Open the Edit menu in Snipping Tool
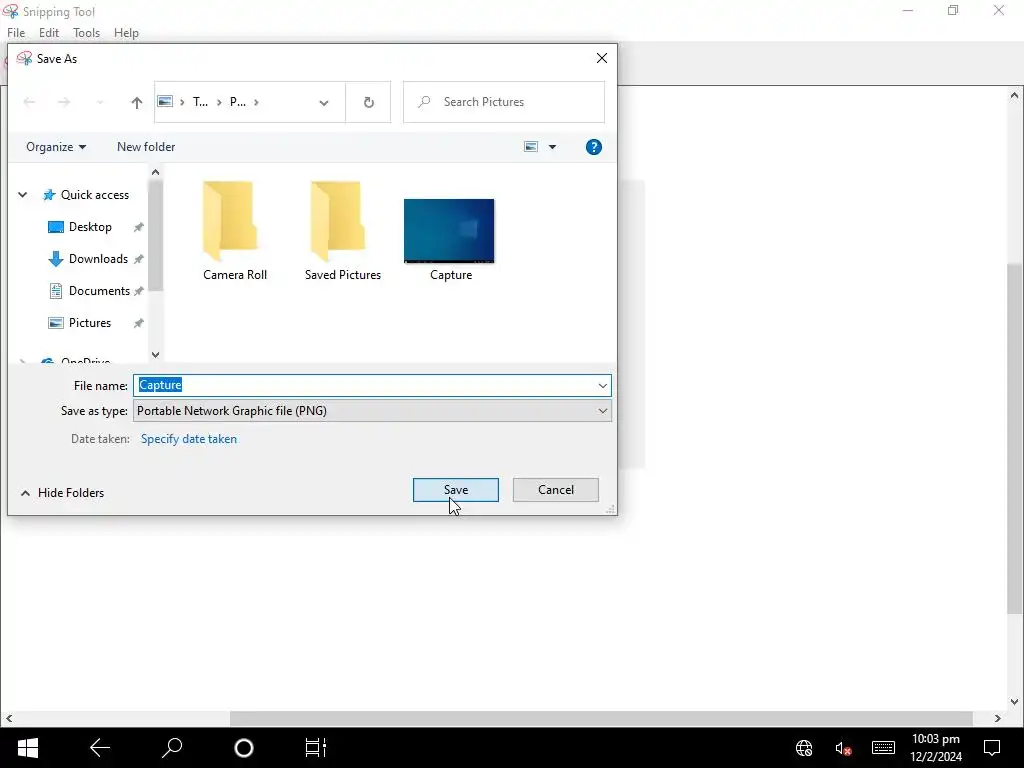The image size is (1024, 768). pyautogui.click(x=49, y=33)
